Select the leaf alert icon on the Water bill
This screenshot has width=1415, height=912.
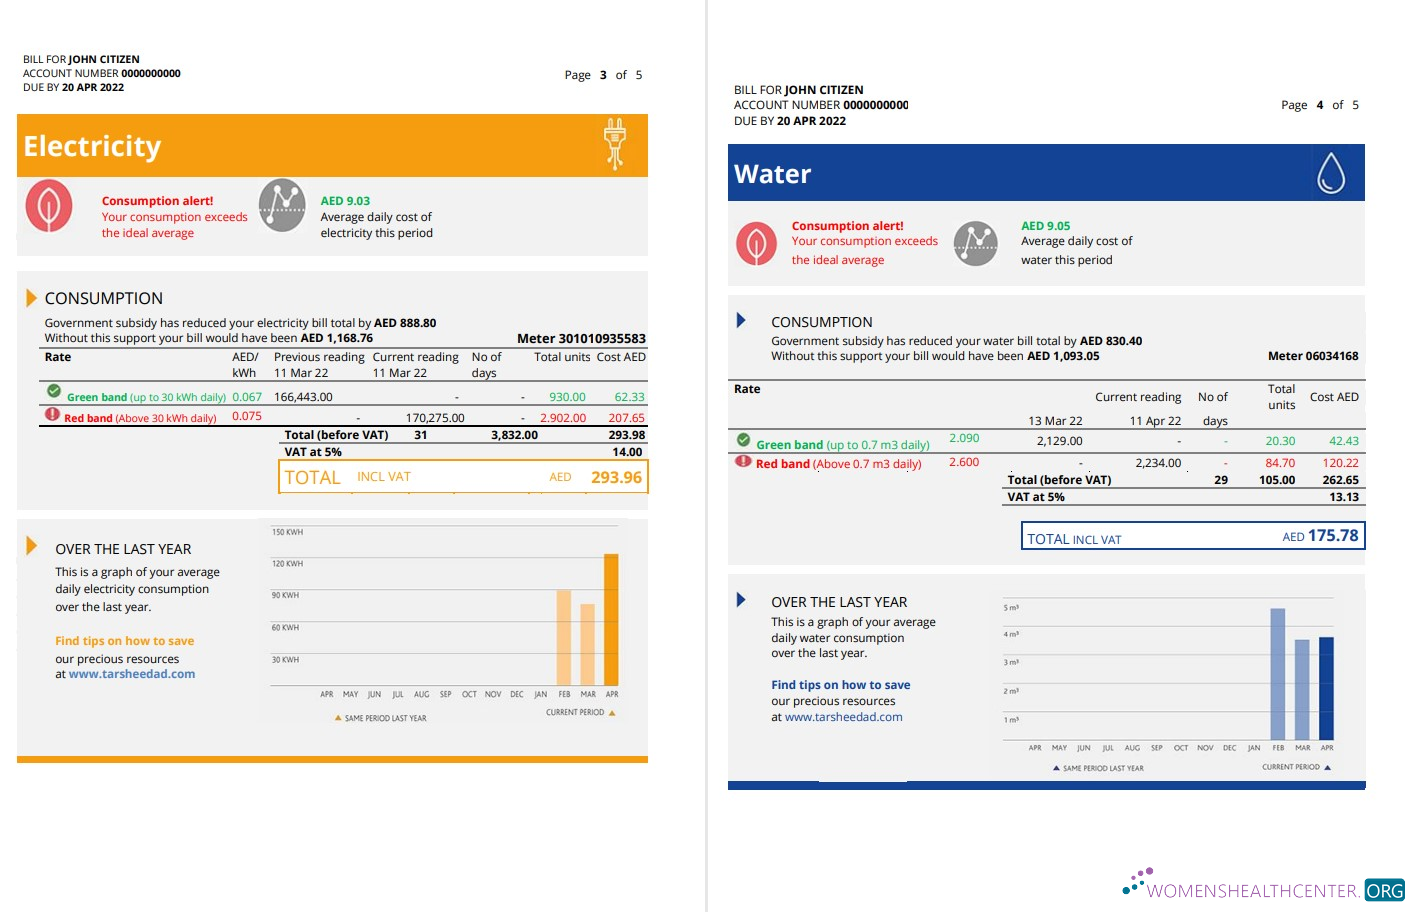click(x=756, y=243)
